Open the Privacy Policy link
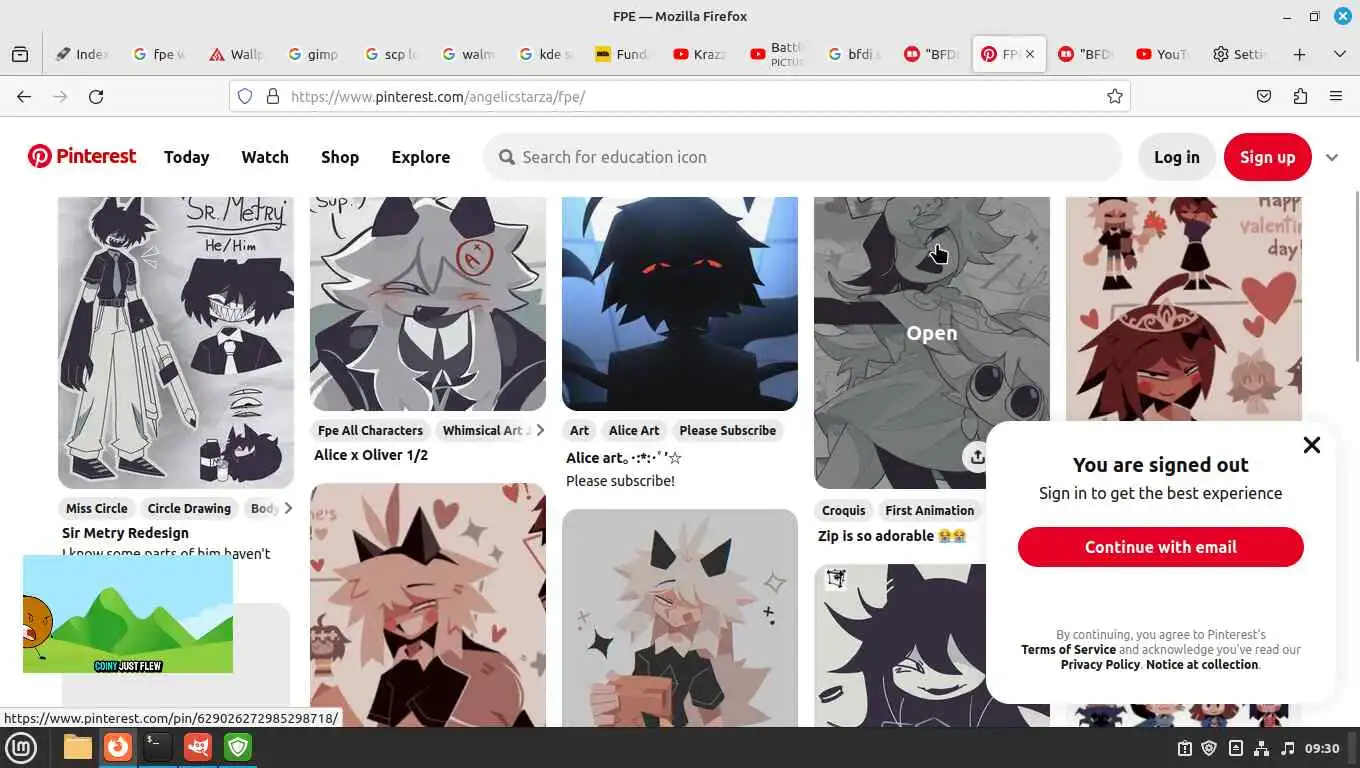The width and height of the screenshot is (1360, 768). (x=1100, y=664)
